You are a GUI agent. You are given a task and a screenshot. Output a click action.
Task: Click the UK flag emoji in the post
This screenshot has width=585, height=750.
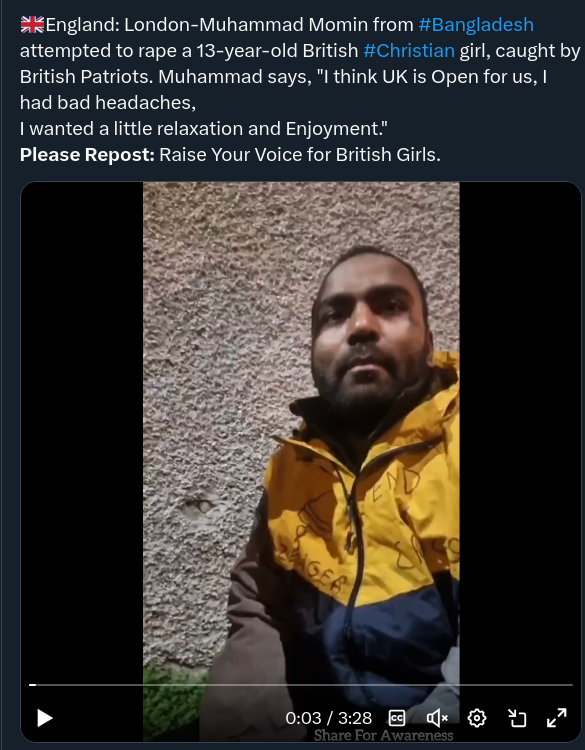[32, 24]
